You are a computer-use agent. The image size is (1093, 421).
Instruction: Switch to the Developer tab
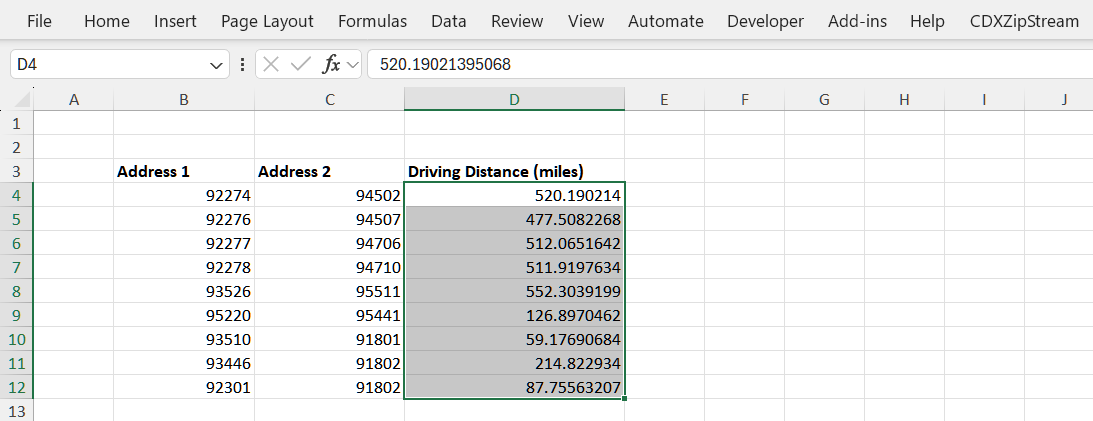tap(765, 21)
